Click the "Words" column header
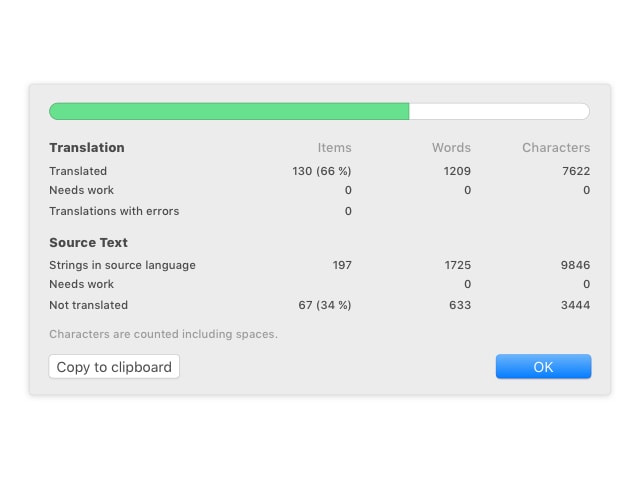This screenshot has height=478, width=640. pos(451,148)
